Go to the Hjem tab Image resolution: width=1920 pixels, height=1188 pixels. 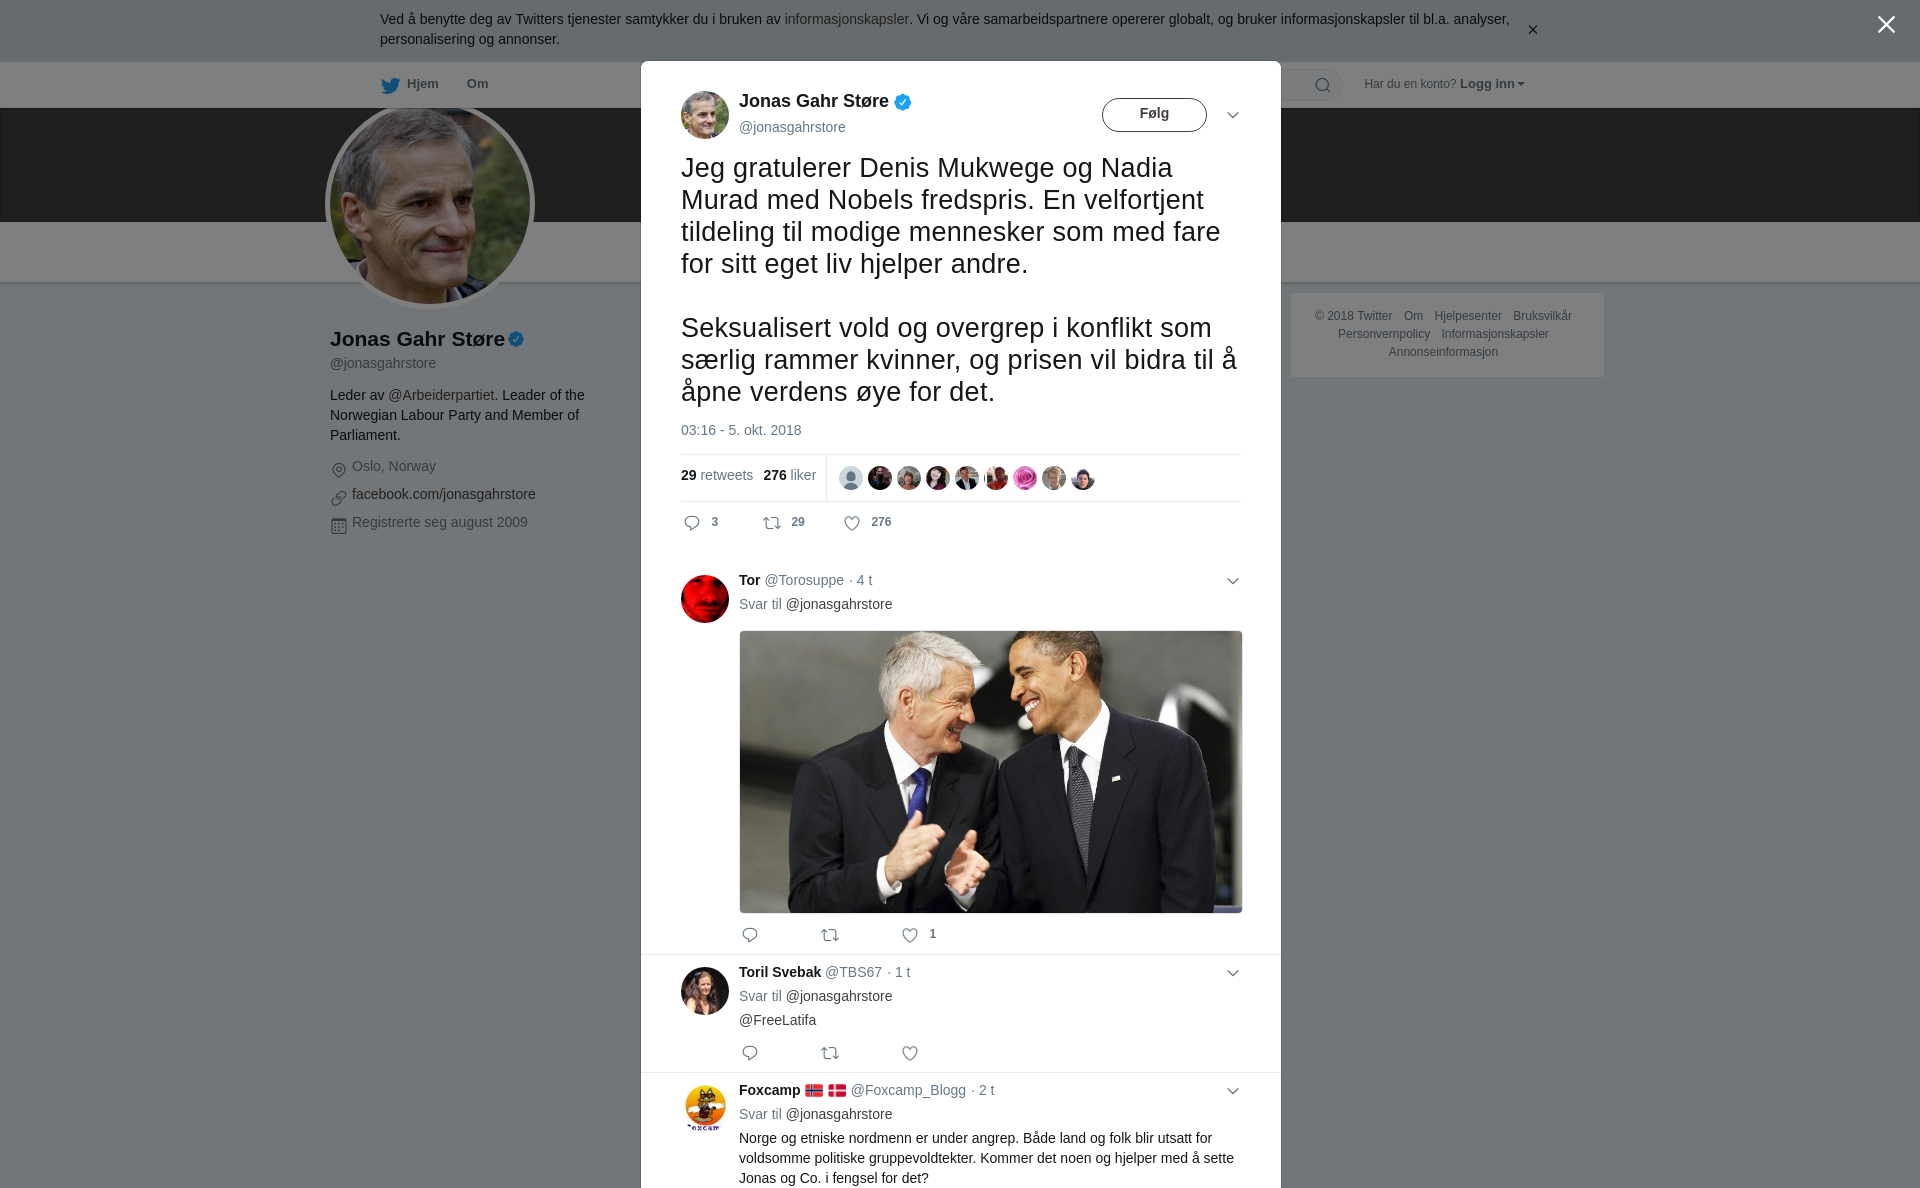[x=410, y=84]
